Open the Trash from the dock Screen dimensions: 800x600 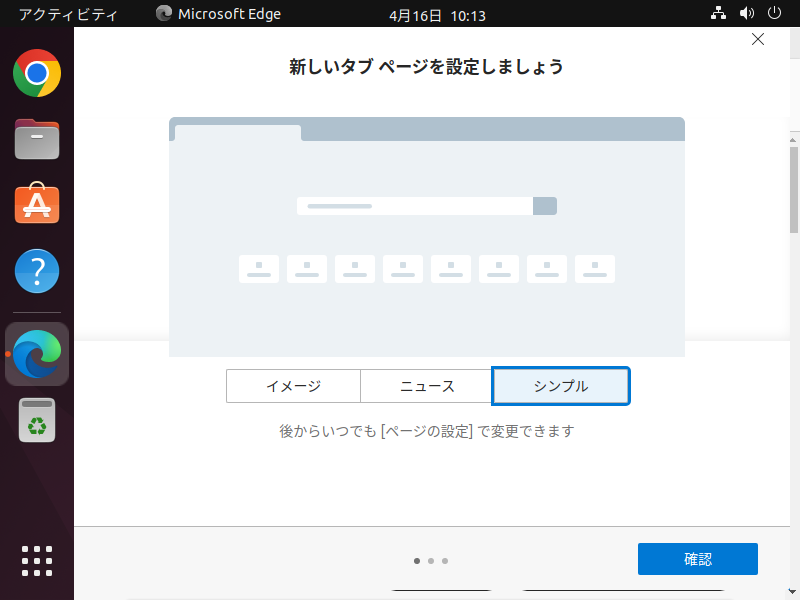[37, 420]
